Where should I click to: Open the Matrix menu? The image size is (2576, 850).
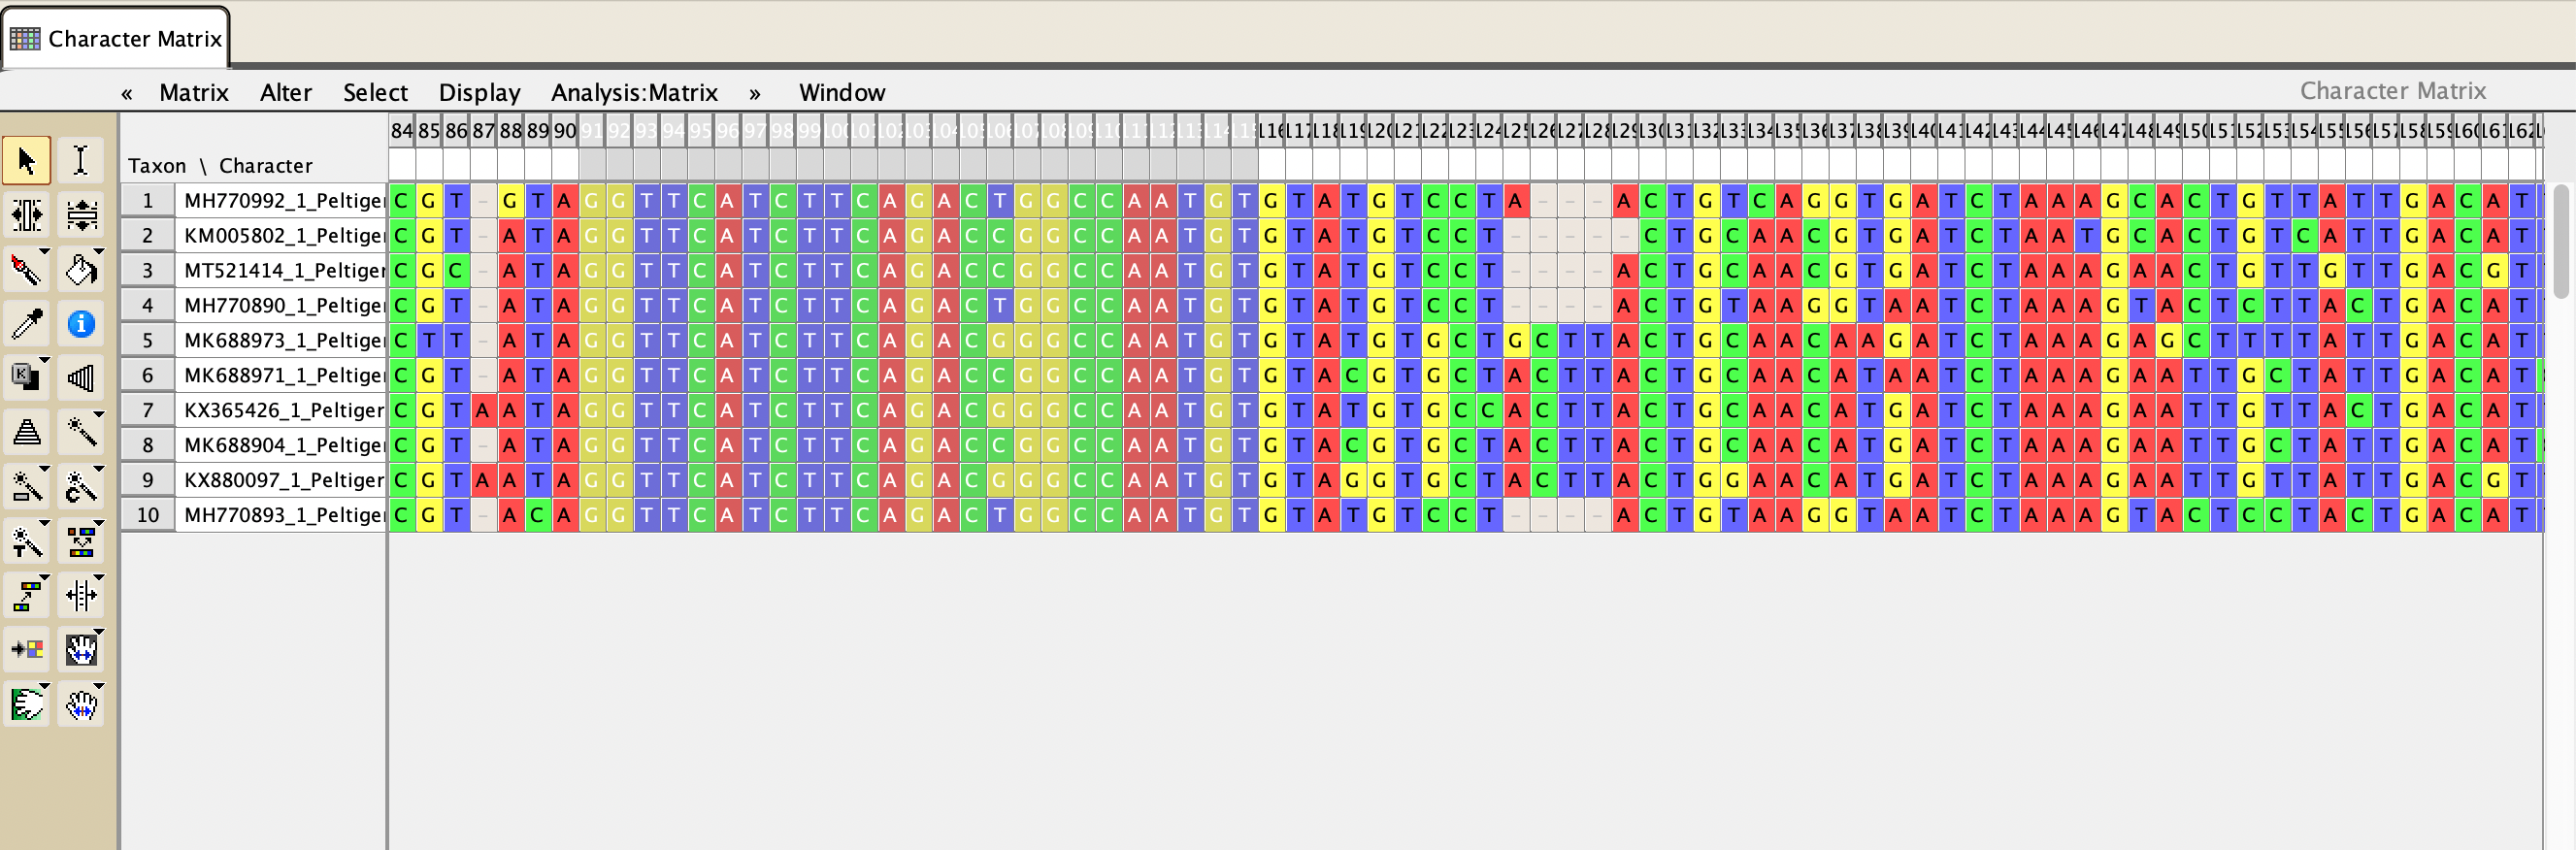tap(194, 93)
